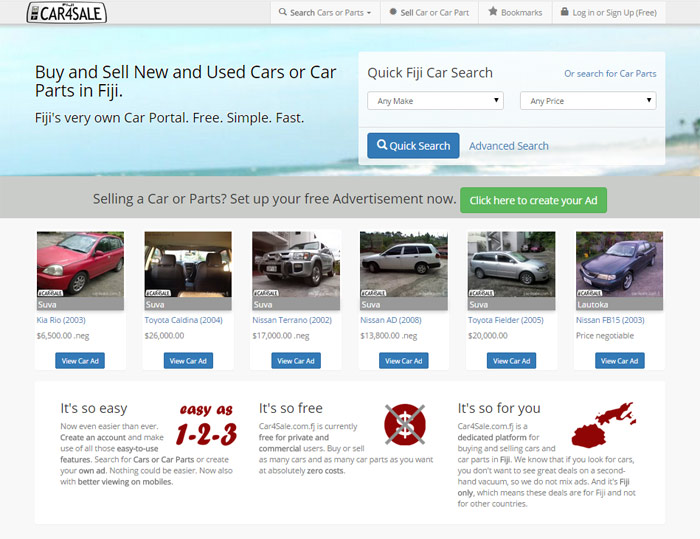Viewport: 700px width, 539px height.
Task: Open the Toyota Fielder (2005) title link
Action: (x=506, y=320)
